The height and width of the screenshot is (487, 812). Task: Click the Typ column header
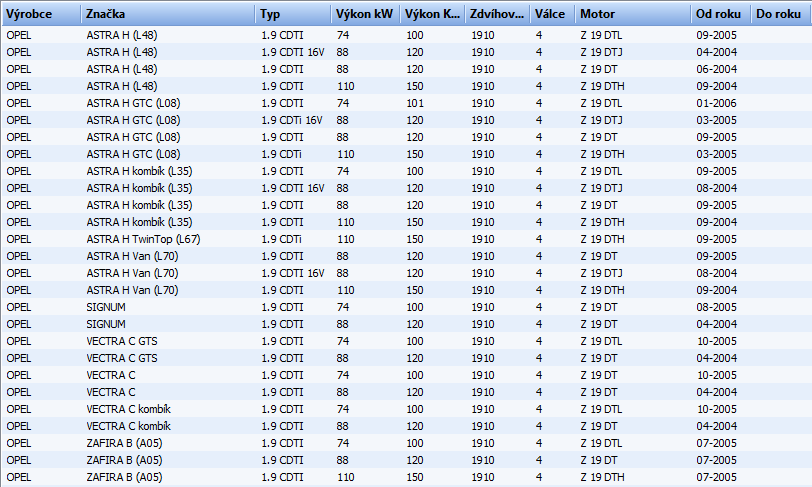pyautogui.click(x=293, y=14)
